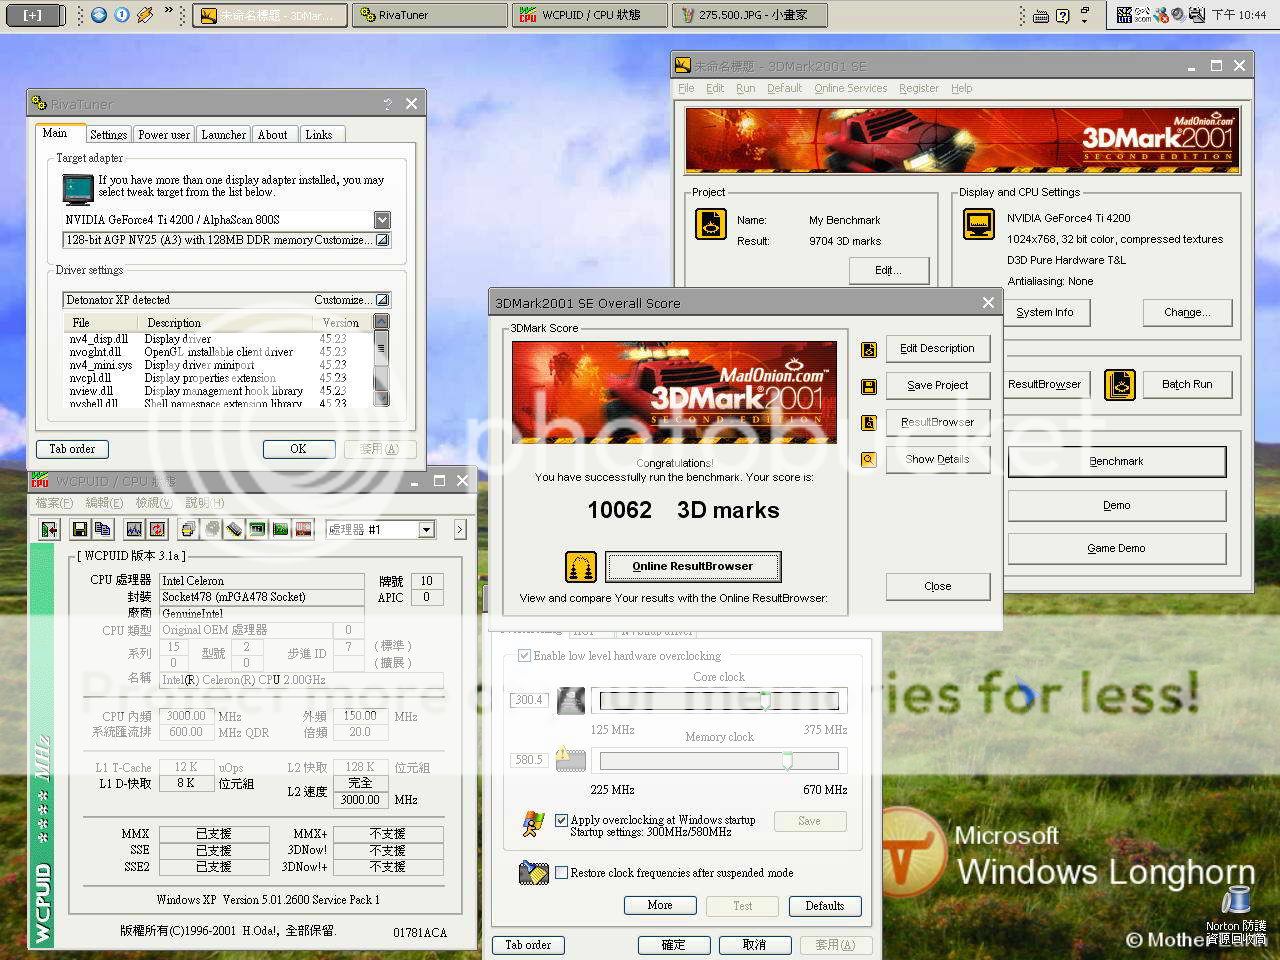The image size is (1280, 960).
Task: Click the Memory clock slider handle
Action: [x=787, y=761]
